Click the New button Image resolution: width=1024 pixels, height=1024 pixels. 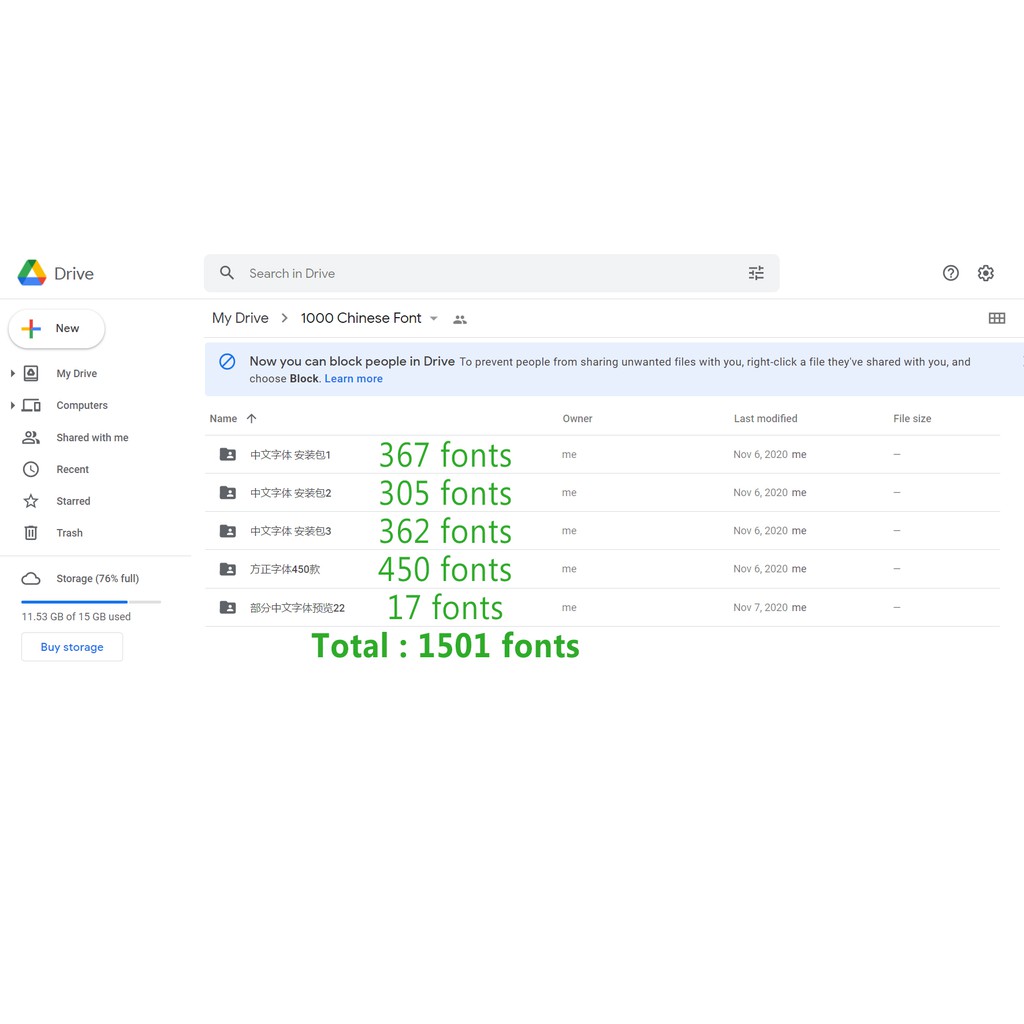tap(57, 328)
